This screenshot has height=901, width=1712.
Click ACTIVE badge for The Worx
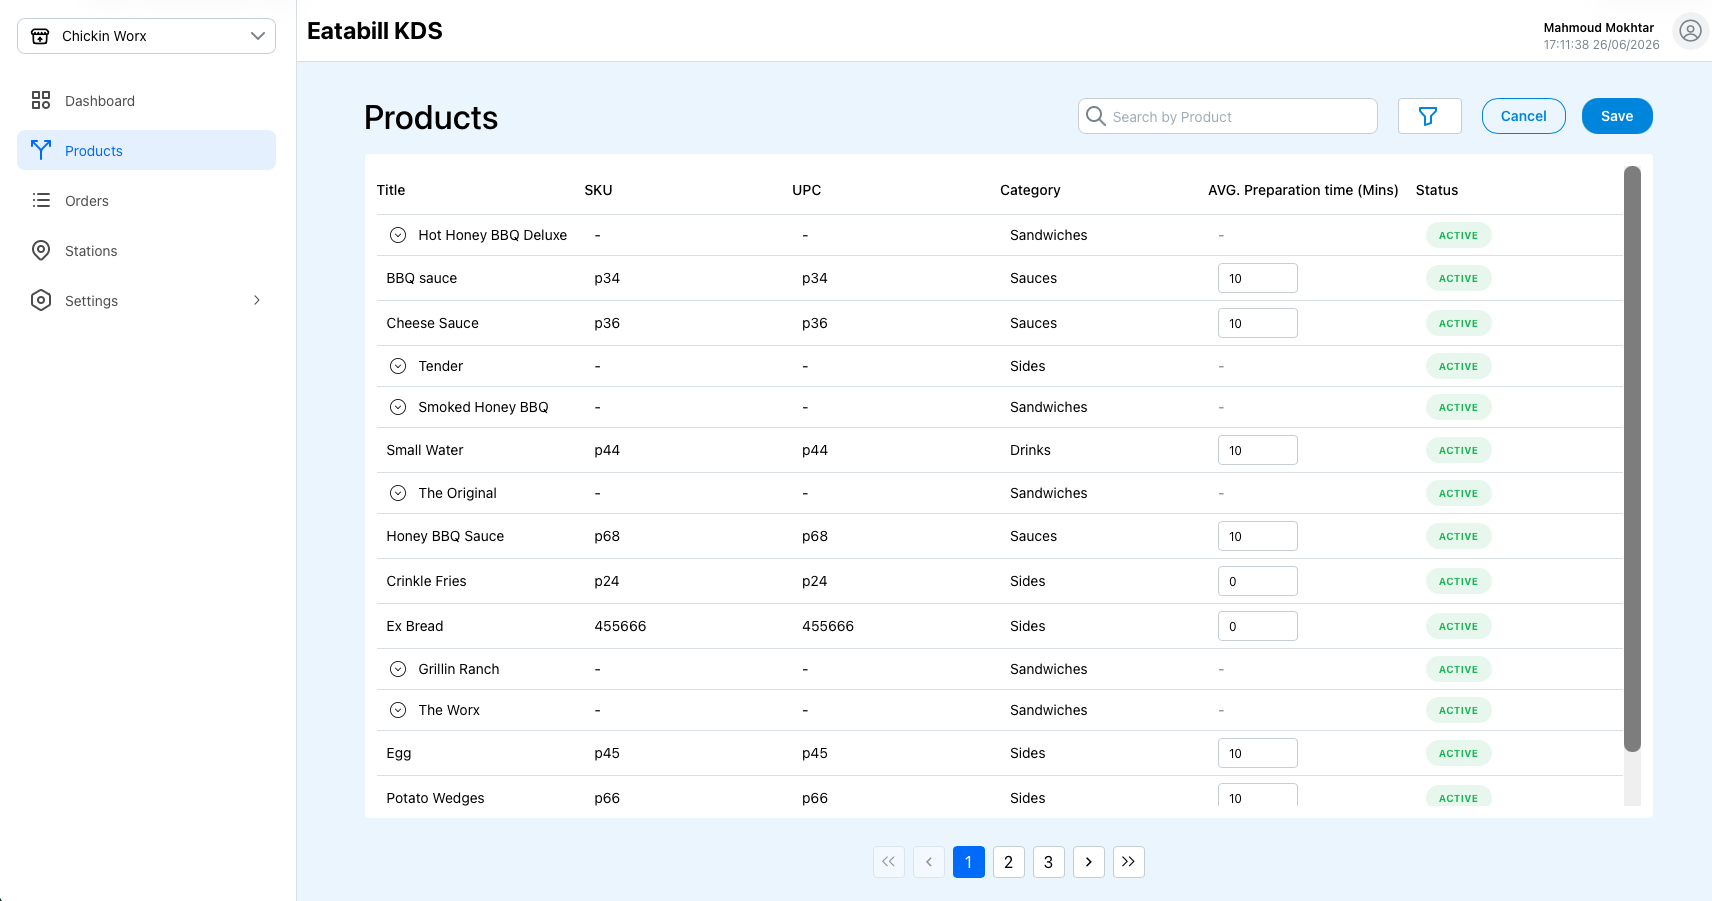[x=1458, y=710]
